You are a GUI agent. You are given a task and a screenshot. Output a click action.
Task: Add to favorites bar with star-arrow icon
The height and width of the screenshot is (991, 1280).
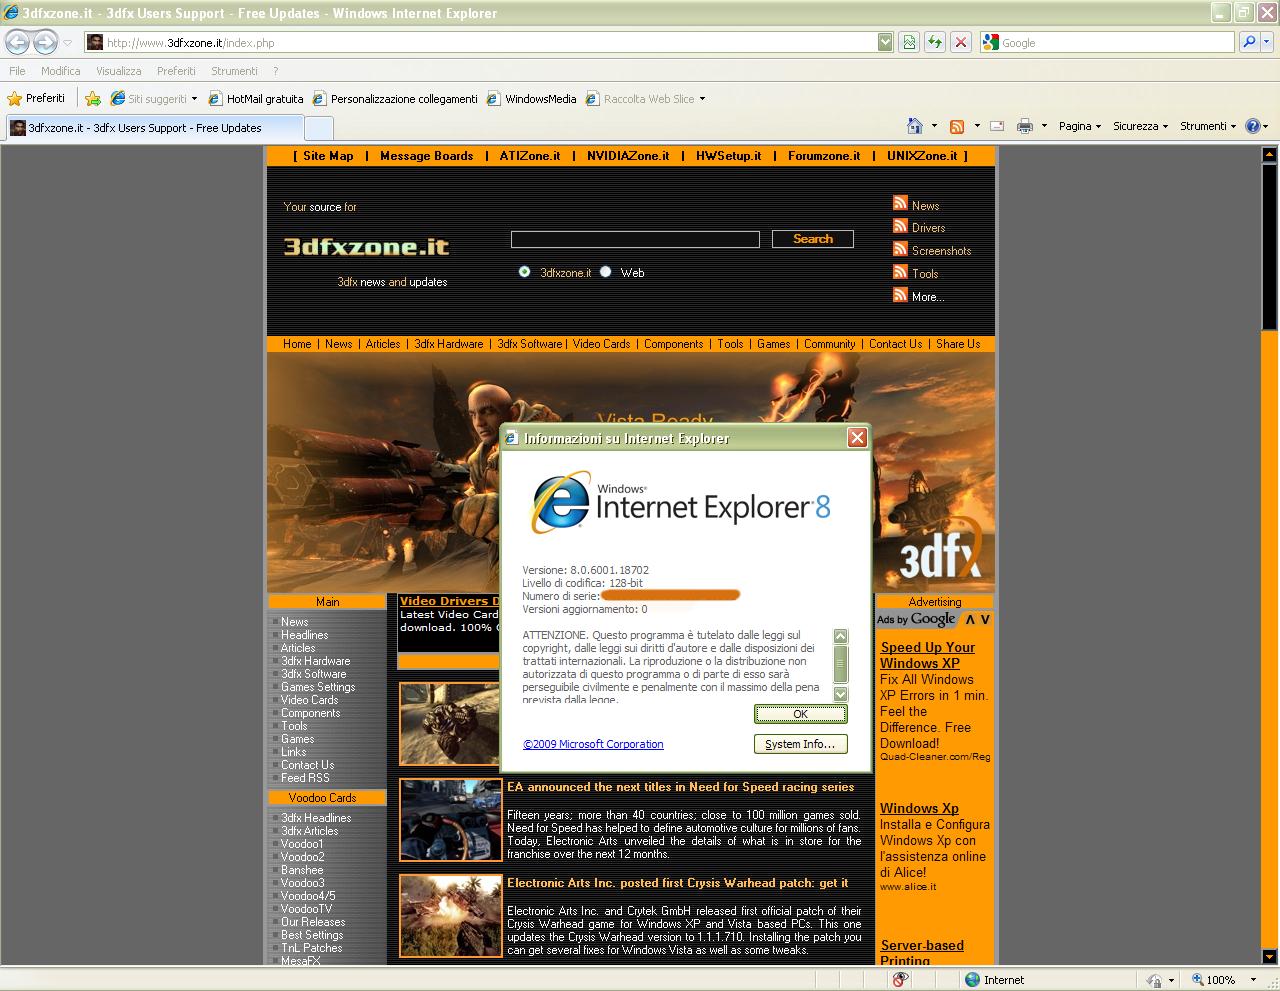(92, 98)
